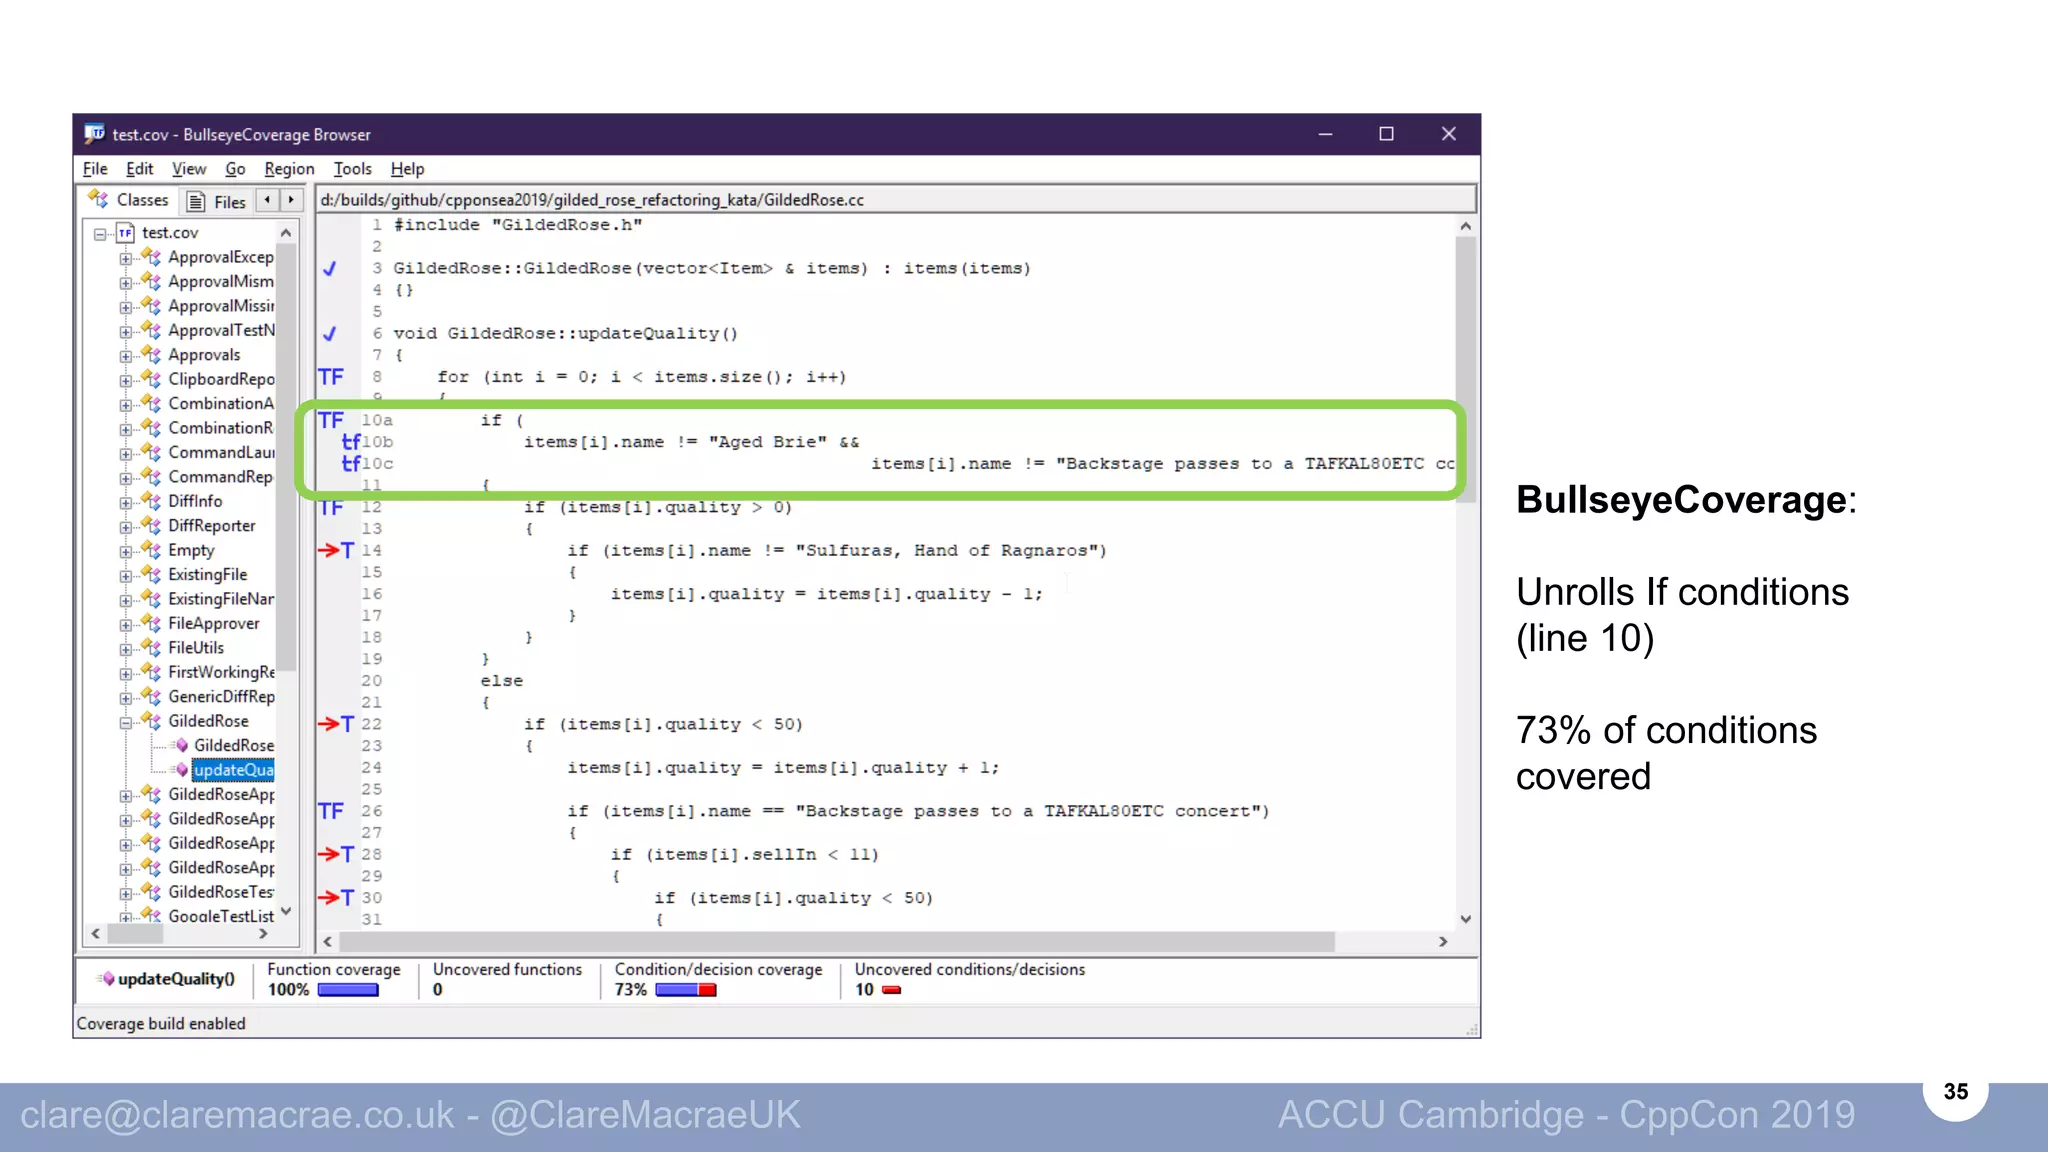Switch to the Classes tab

(x=130, y=200)
